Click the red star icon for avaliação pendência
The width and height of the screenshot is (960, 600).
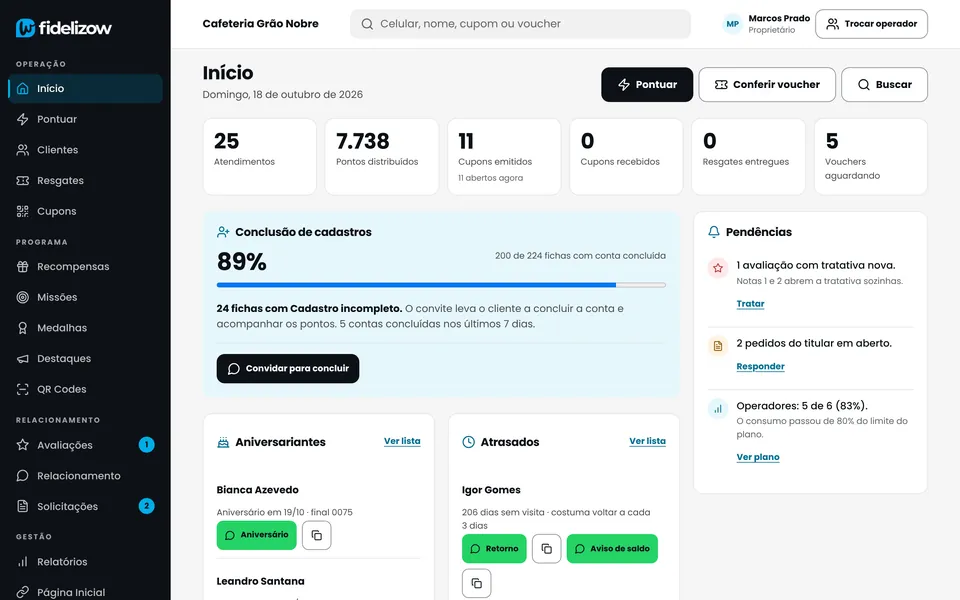click(x=718, y=268)
